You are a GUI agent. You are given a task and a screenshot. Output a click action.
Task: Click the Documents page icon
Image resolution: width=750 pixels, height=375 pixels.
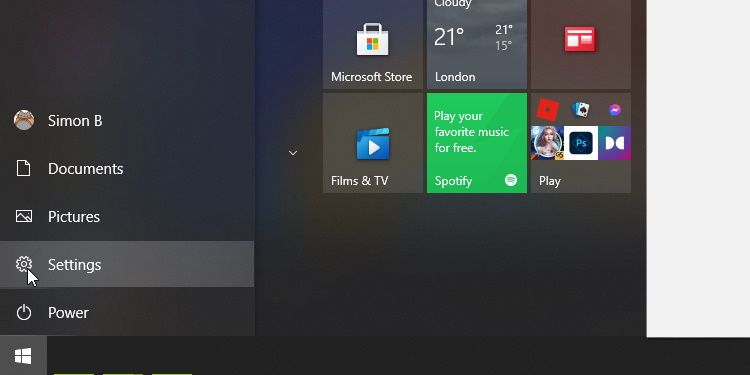click(x=23, y=168)
